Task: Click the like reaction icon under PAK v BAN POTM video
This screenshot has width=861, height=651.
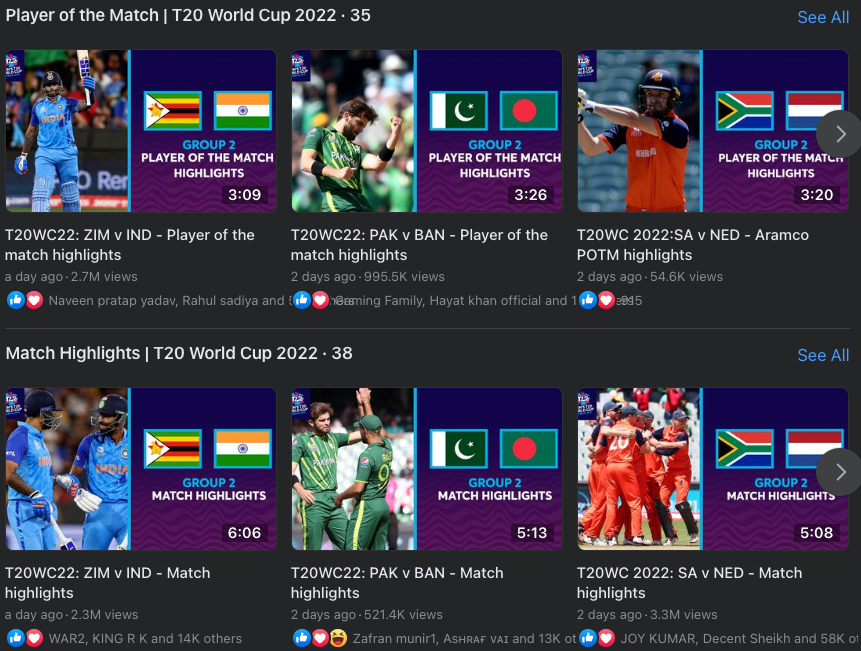Action: tap(302, 300)
